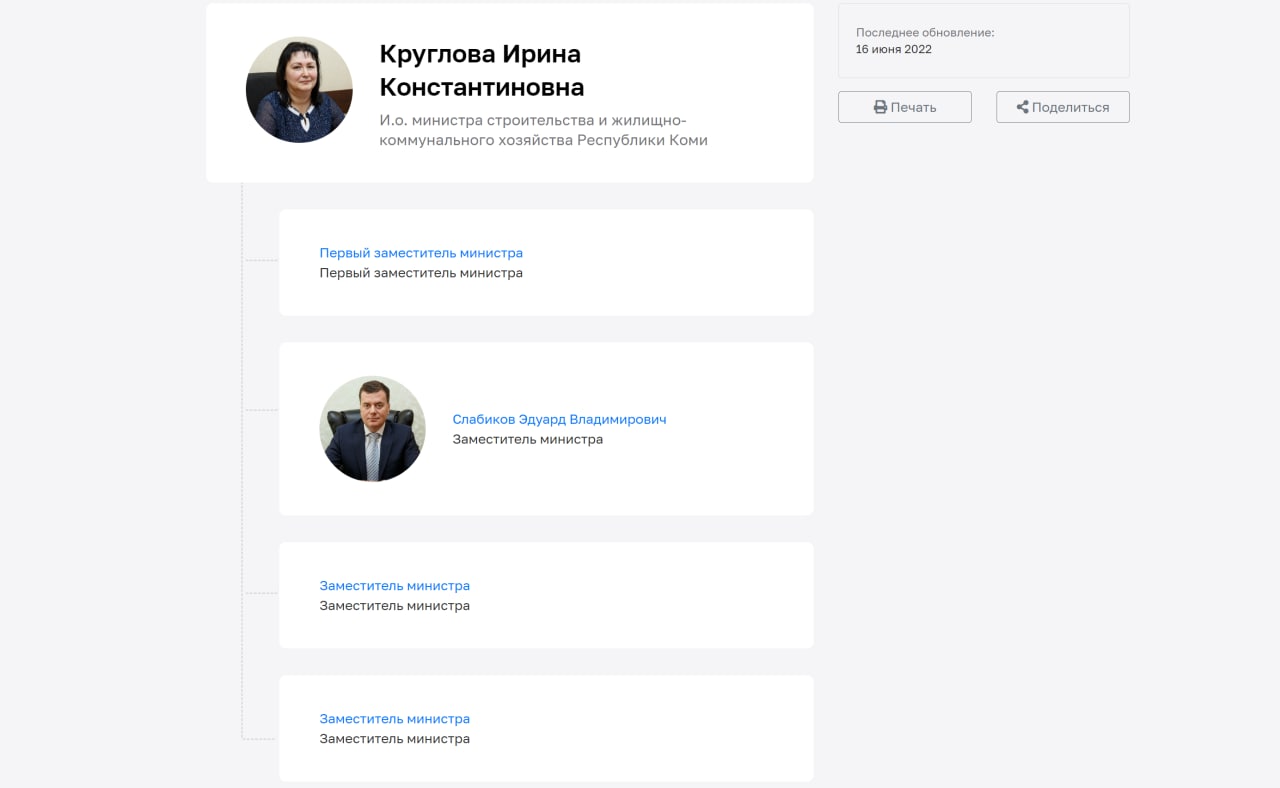Click the date 16 июня 2022
Viewport: 1280px width, 788px height.
(x=893, y=49)
